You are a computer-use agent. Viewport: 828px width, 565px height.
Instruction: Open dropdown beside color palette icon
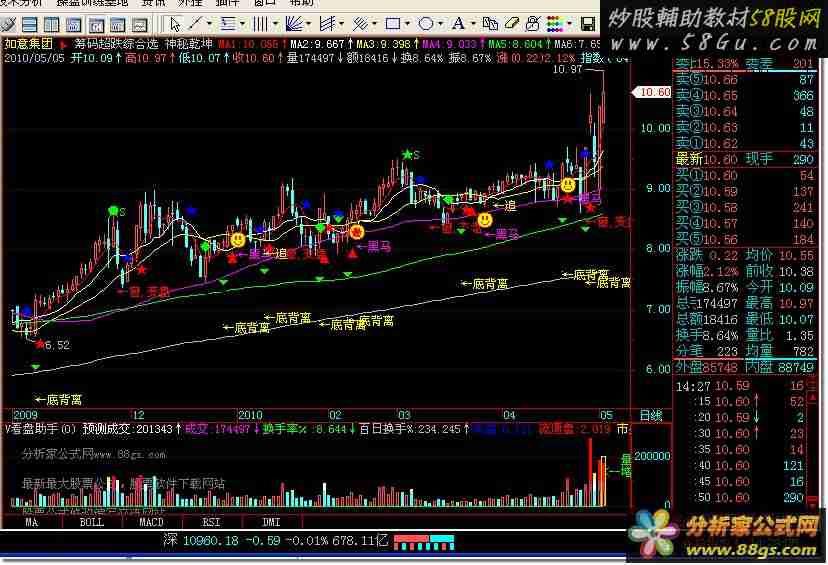click(x=569, y=24)
